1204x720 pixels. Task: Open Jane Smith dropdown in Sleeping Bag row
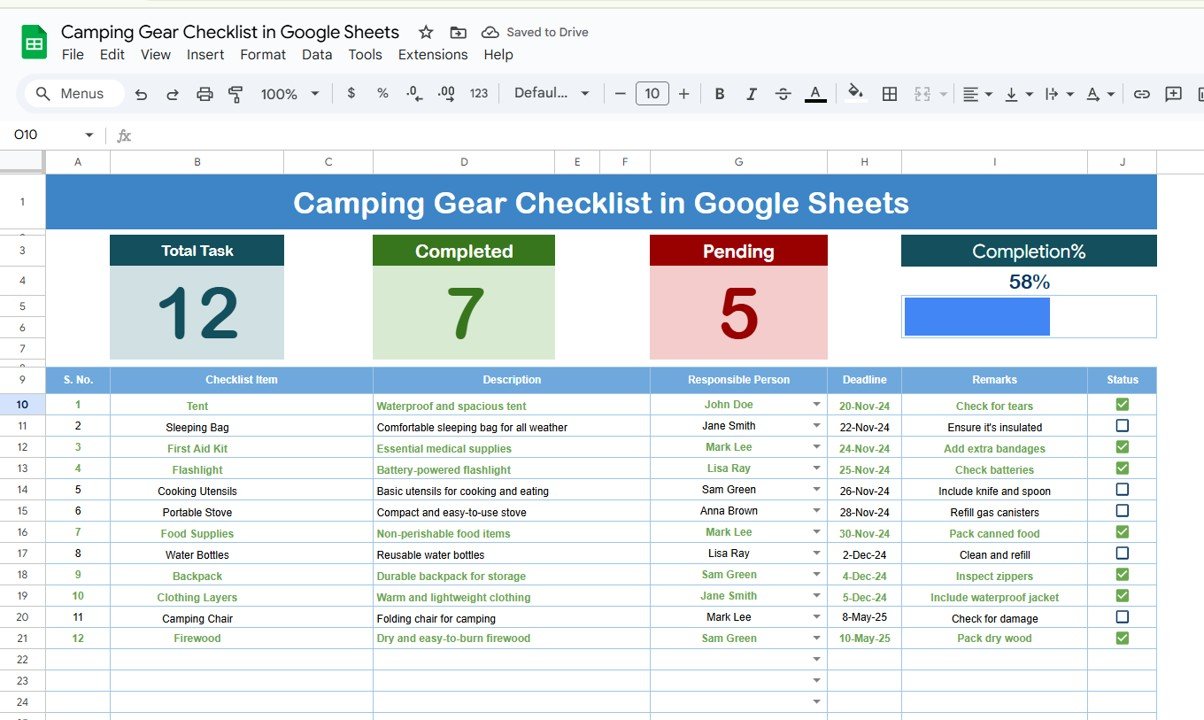click(816, 426)
